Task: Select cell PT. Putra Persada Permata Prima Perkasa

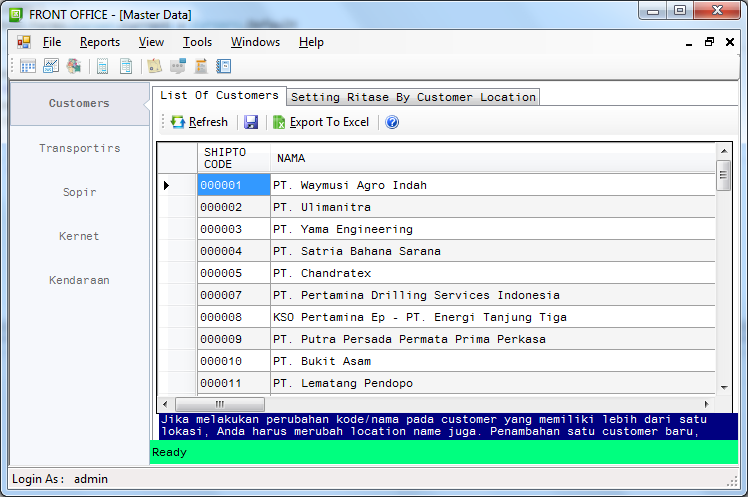Action: coord(493,339)
